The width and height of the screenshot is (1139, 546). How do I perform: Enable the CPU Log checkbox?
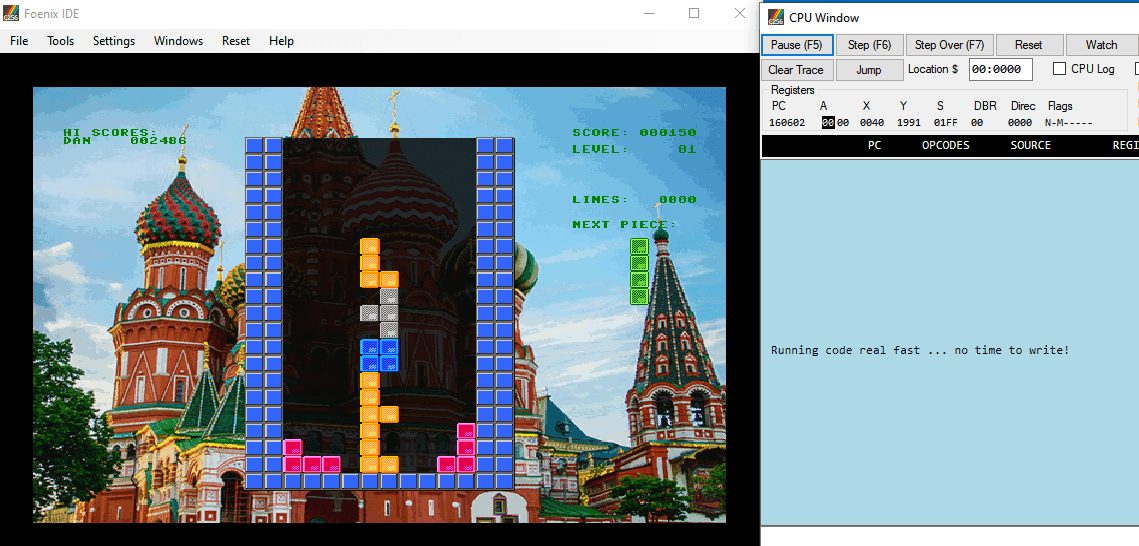click(1060, 69)
